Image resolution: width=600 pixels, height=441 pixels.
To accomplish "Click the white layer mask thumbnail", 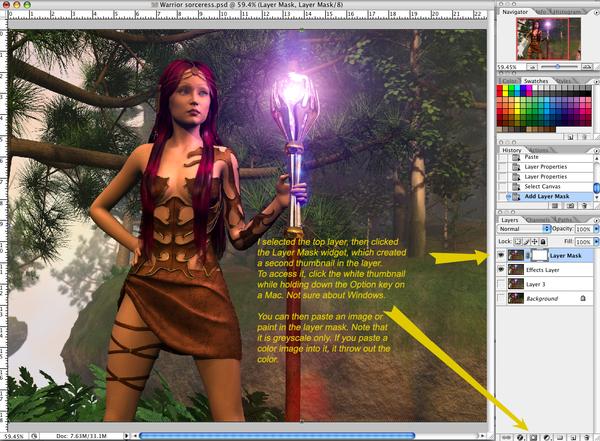I will tap(539, 255).
